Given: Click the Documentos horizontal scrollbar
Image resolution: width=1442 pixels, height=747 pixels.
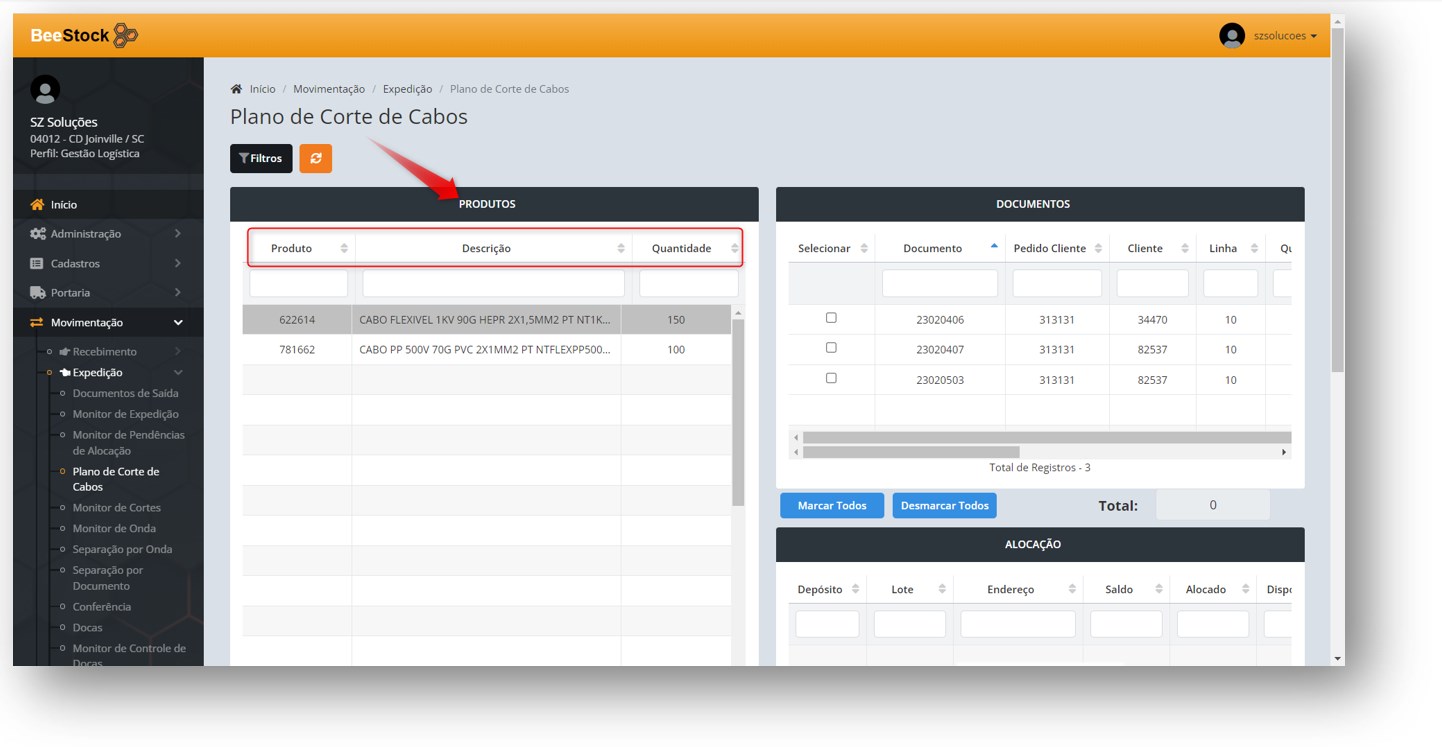Looking at the screenshot, I should (910, 452).
